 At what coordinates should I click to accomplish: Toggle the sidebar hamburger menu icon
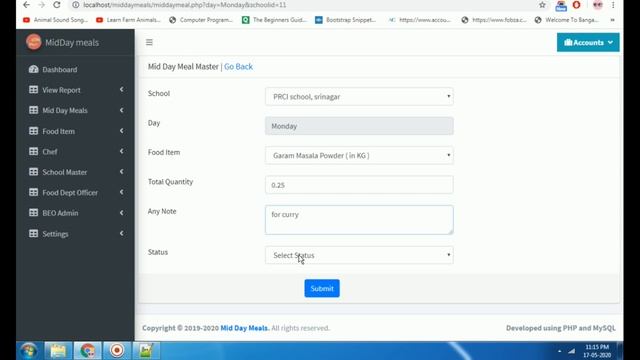coord(149,42)
